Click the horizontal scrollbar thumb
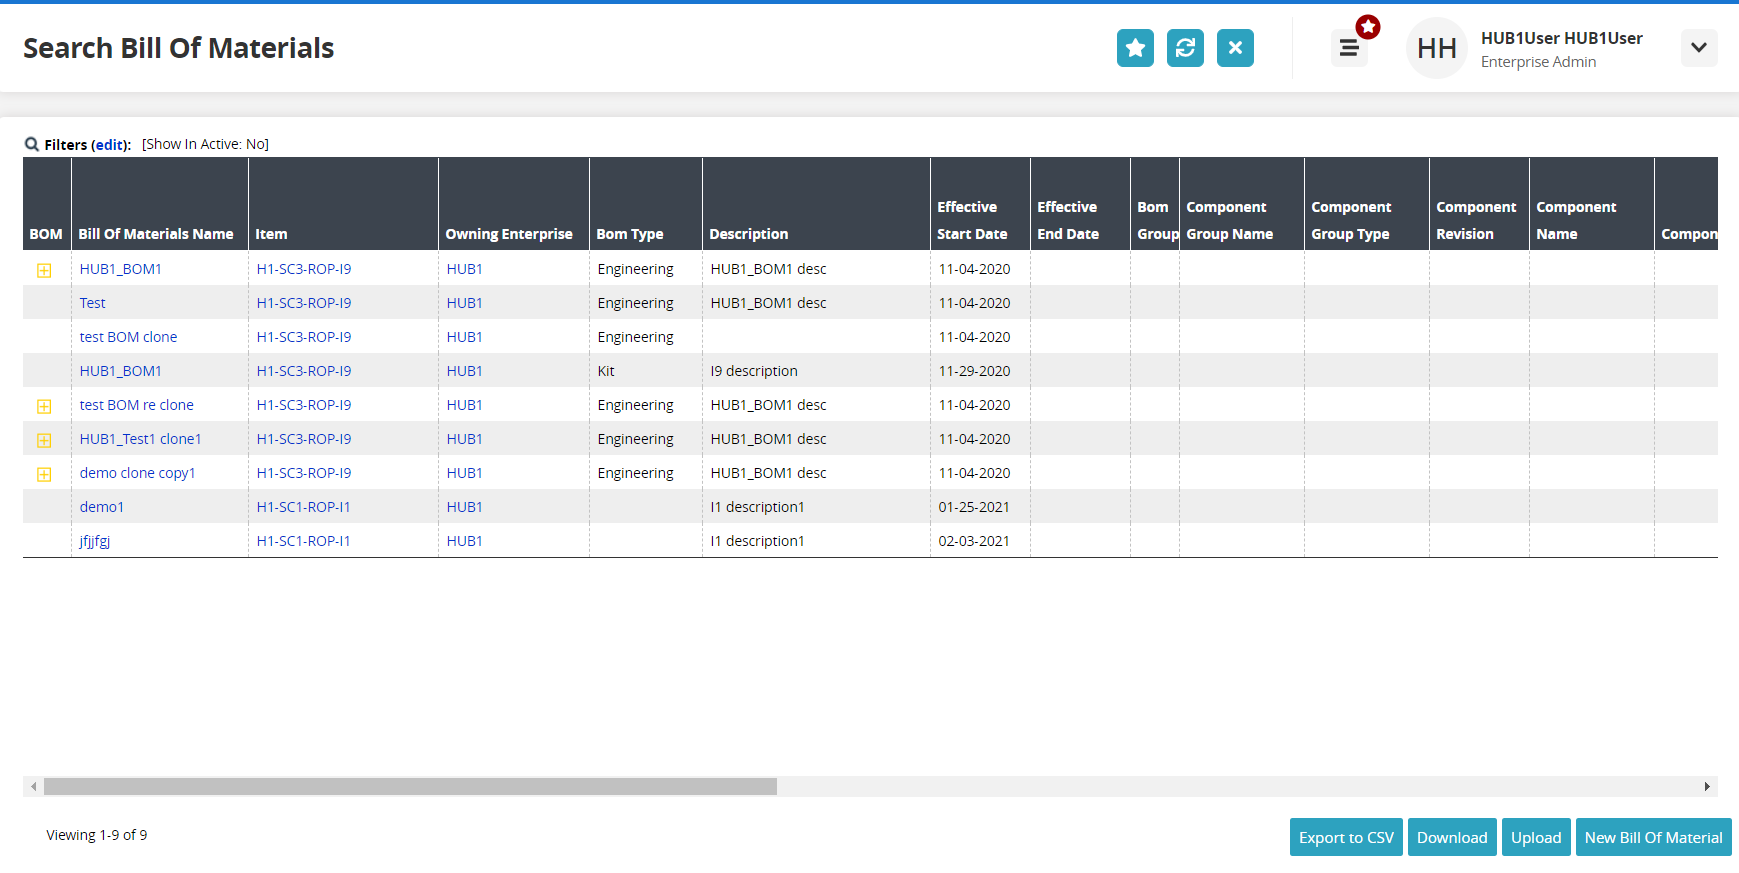The width and height of the screenshot is (1739, 873). click(410, 787)
